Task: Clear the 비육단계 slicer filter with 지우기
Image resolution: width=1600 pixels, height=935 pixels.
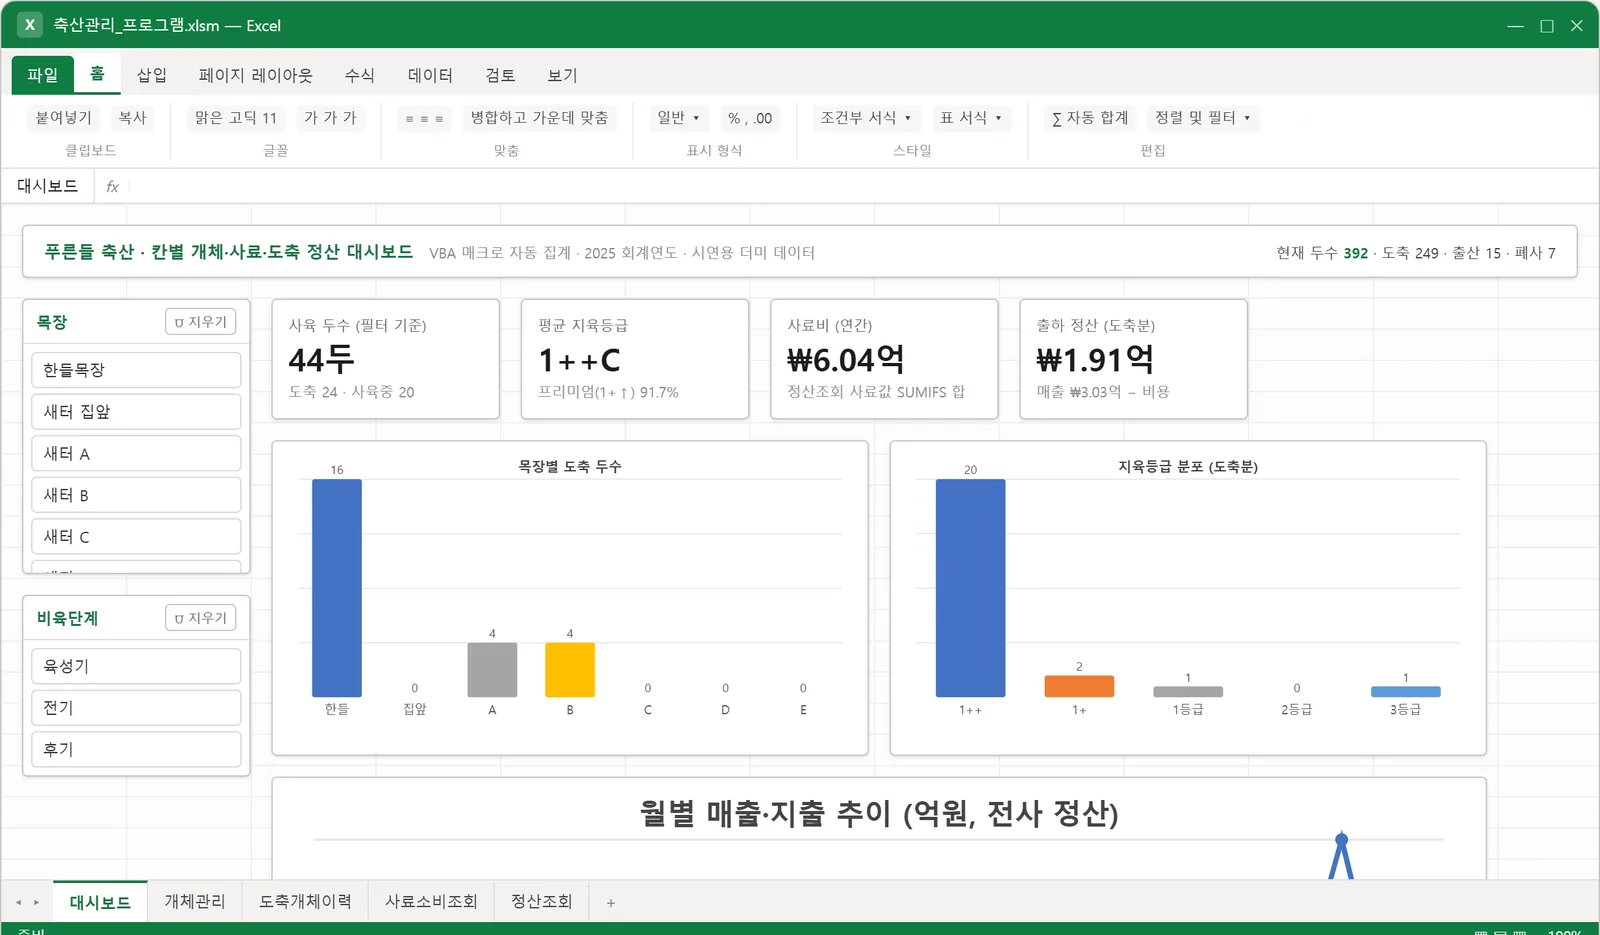Action: pyautogui.click(x=200, y=618)
